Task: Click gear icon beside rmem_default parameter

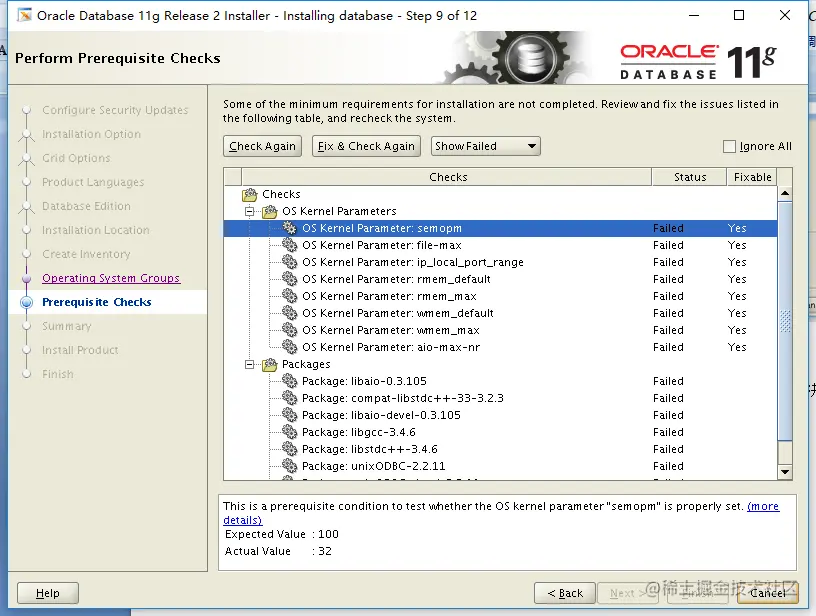Action: coord(289,279)
